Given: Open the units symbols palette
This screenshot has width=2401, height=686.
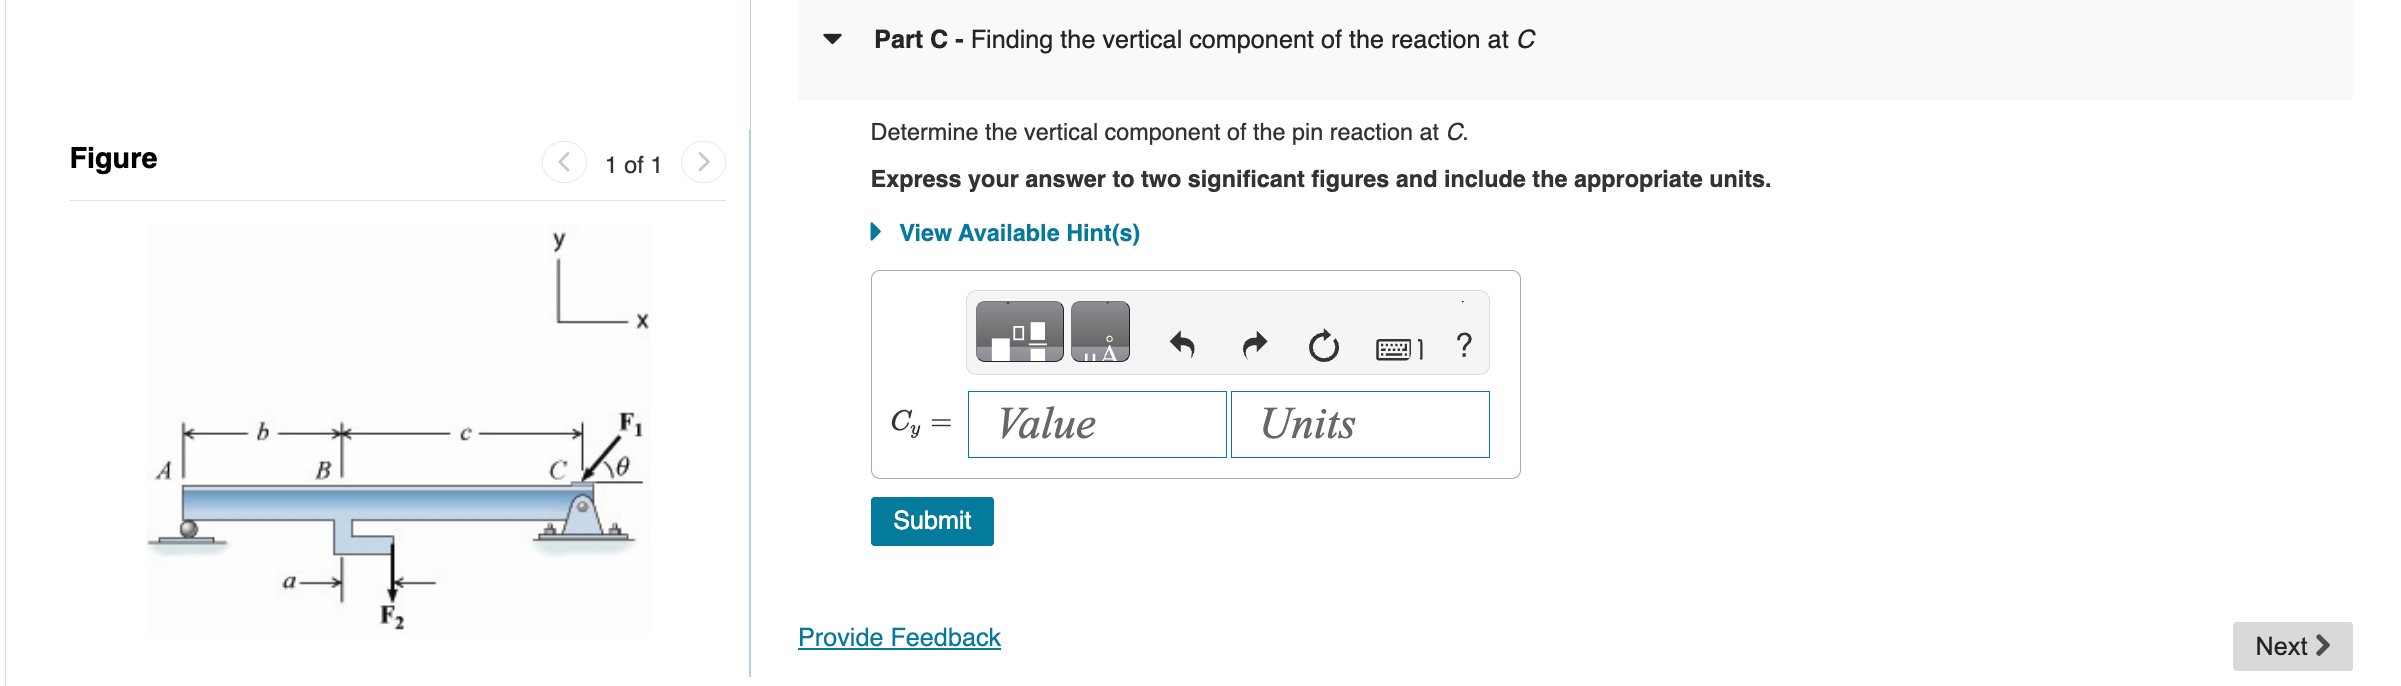Looking at the screenshot, I should pyautogui.click(x=1100, y=332).
